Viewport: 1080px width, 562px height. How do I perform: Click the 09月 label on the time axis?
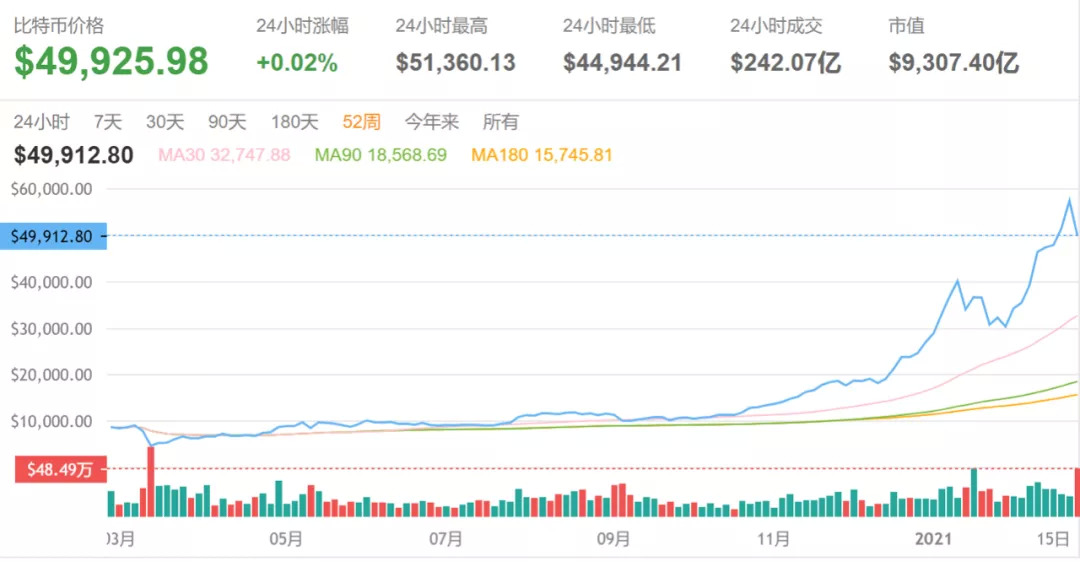pos(612,539)
